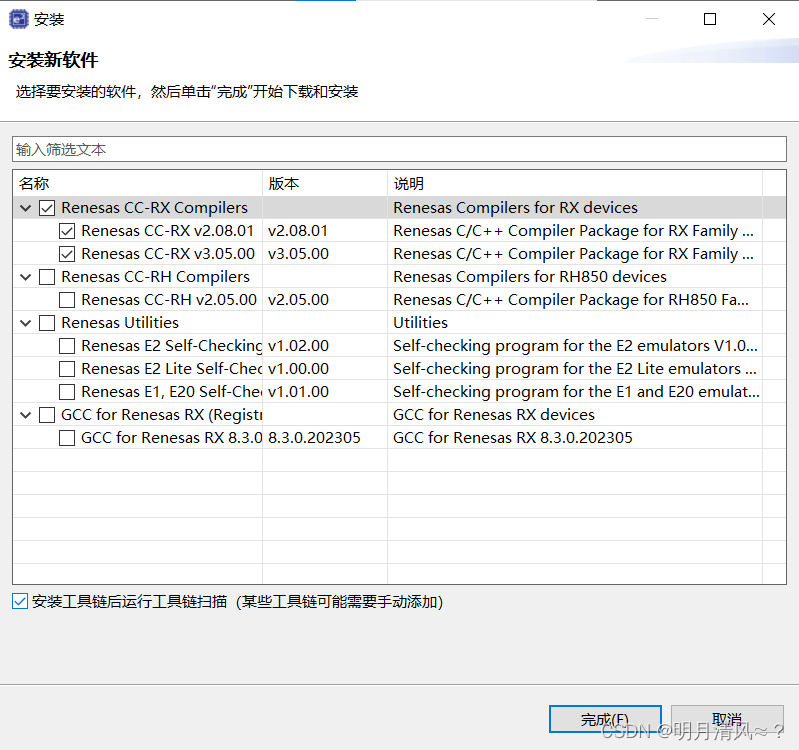Viewport: 799px width, 750px height.
Task: Check Renesas CC-RH Compilers group checkbox
Action: [47, 277]
